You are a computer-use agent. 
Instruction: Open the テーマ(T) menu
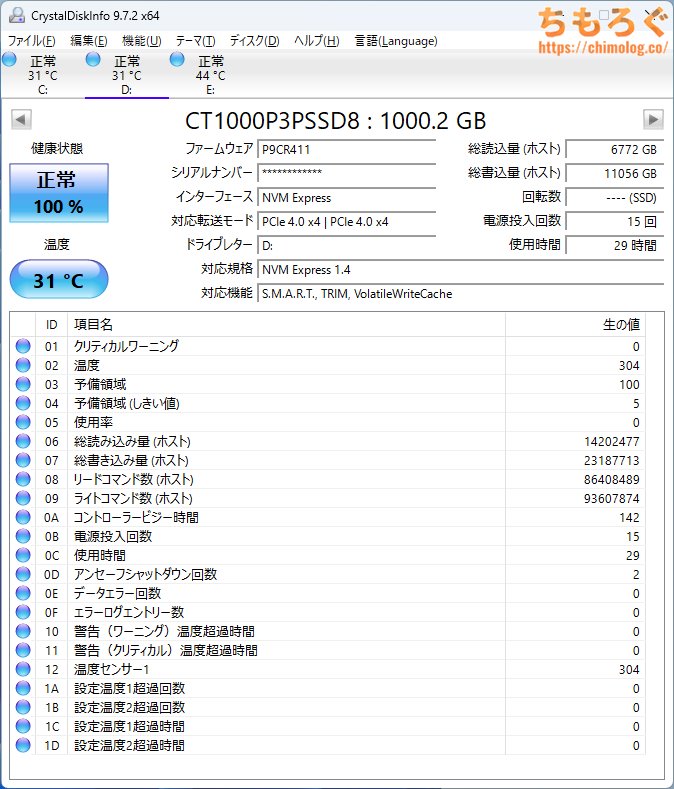point(195,41)
